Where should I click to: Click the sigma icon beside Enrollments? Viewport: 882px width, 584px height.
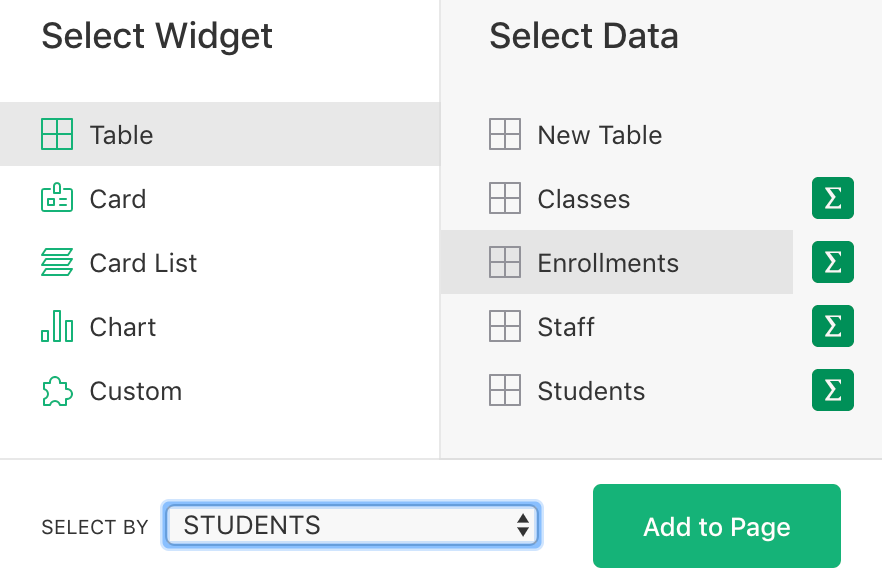point(833,262)
